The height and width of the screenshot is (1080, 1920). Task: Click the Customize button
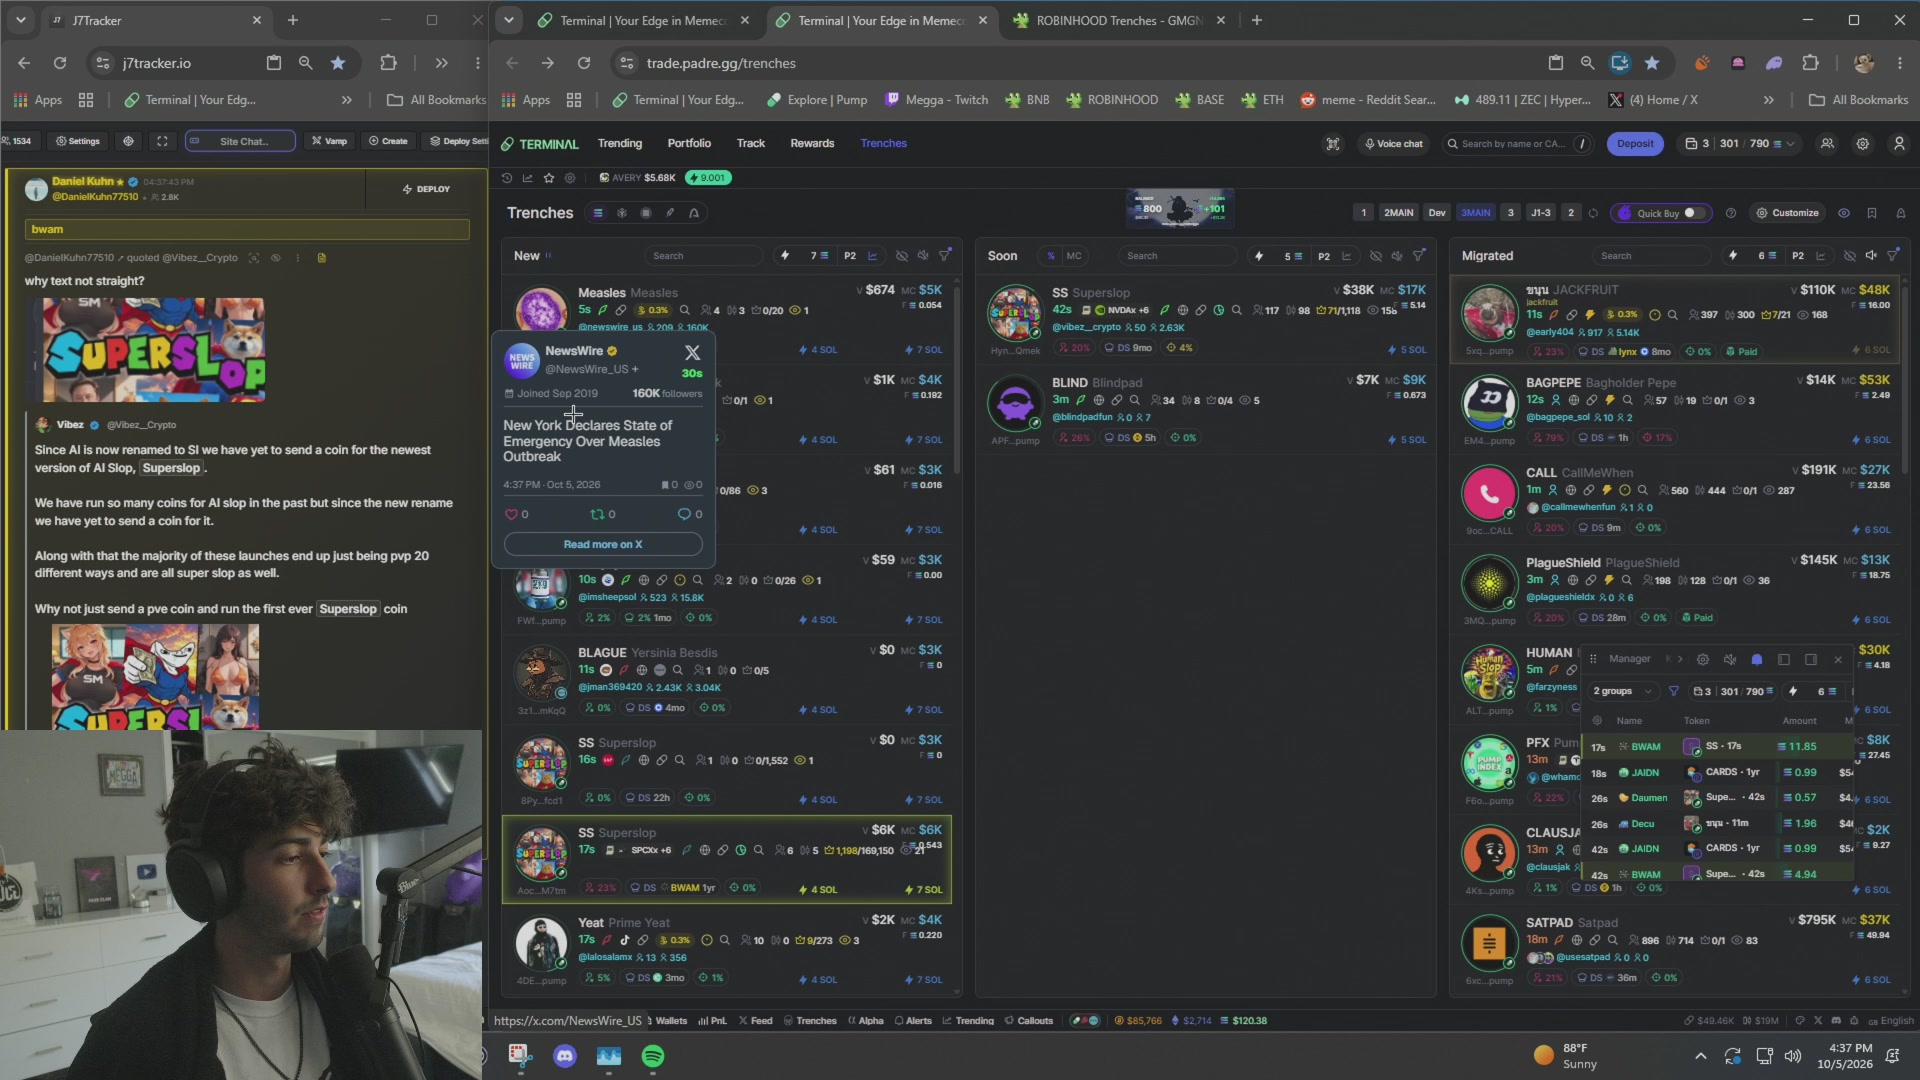click(x=1787, y=213)
